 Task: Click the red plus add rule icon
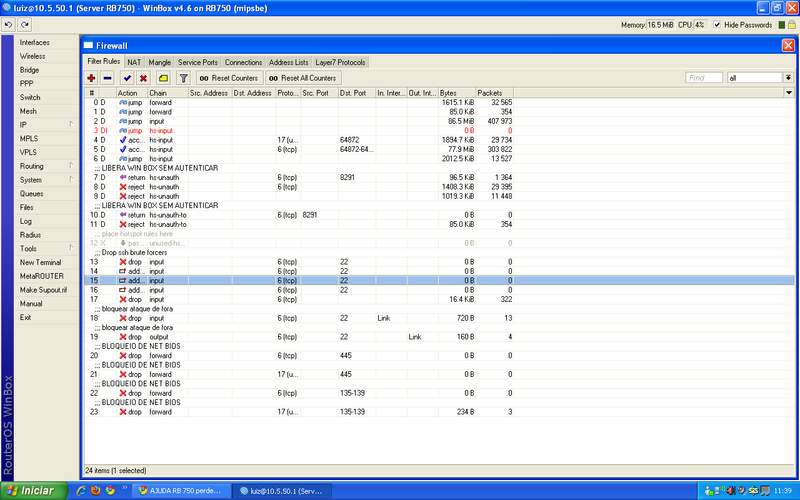click(91, 77)
